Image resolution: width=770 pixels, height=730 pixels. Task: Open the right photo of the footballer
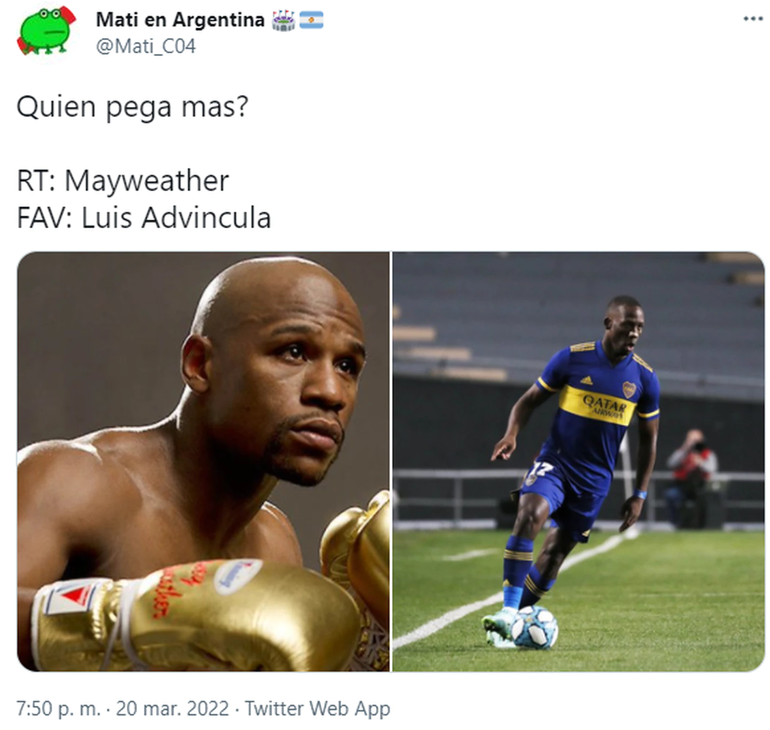[x=578, y=461]
